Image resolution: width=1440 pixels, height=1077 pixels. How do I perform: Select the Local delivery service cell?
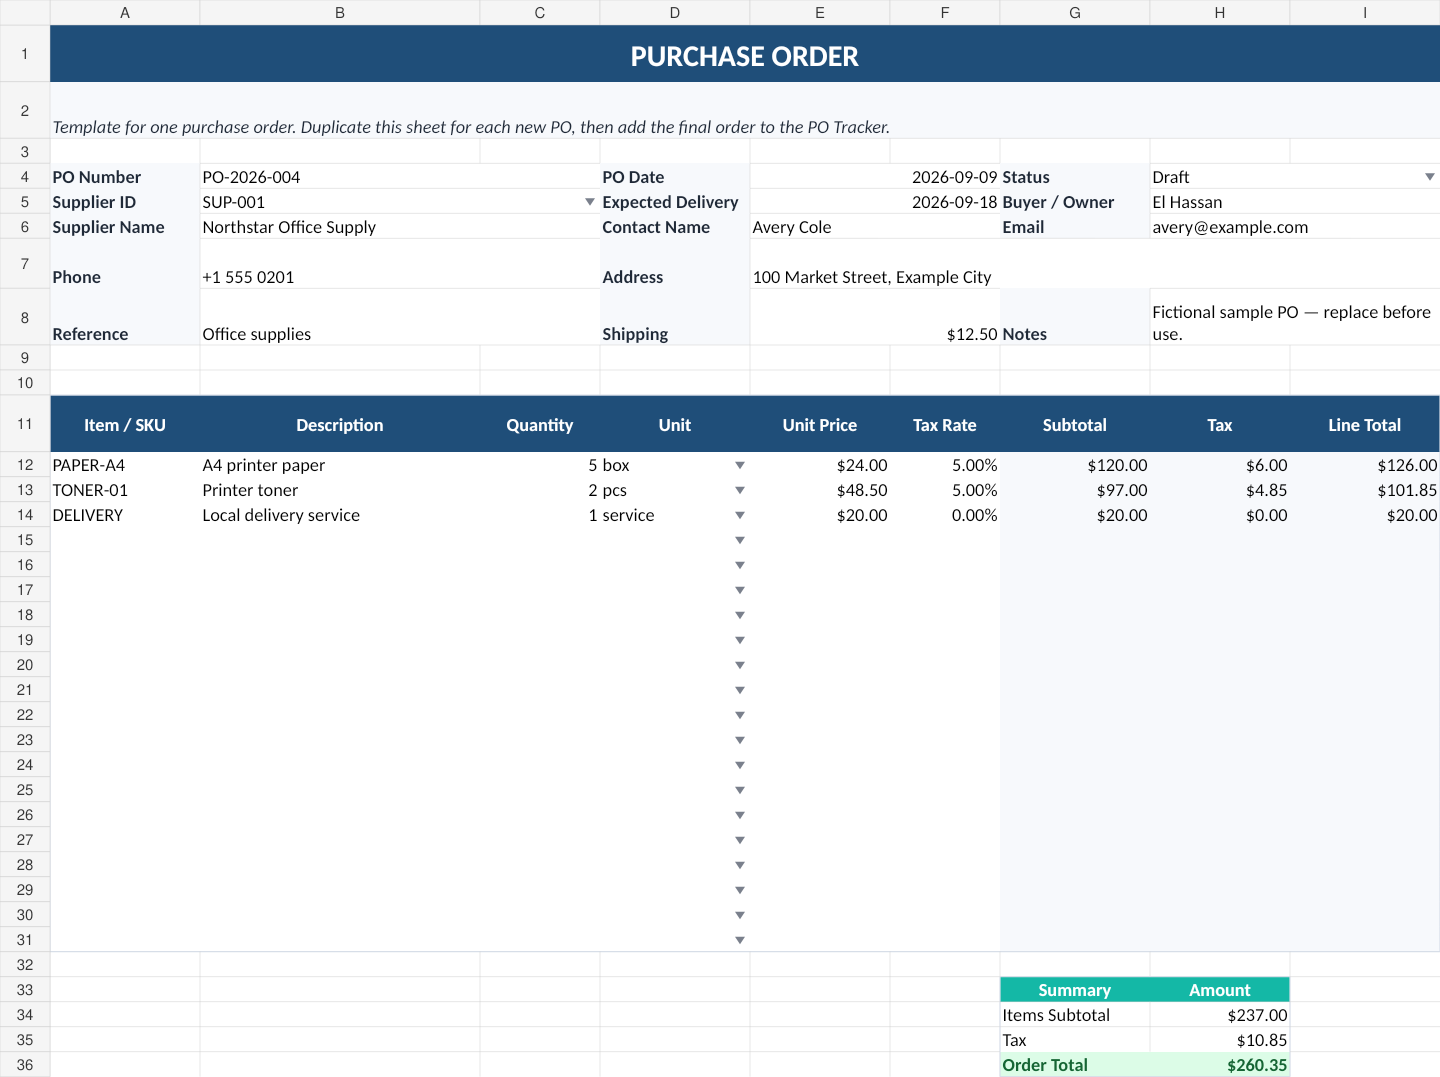(x=340, y=515)
